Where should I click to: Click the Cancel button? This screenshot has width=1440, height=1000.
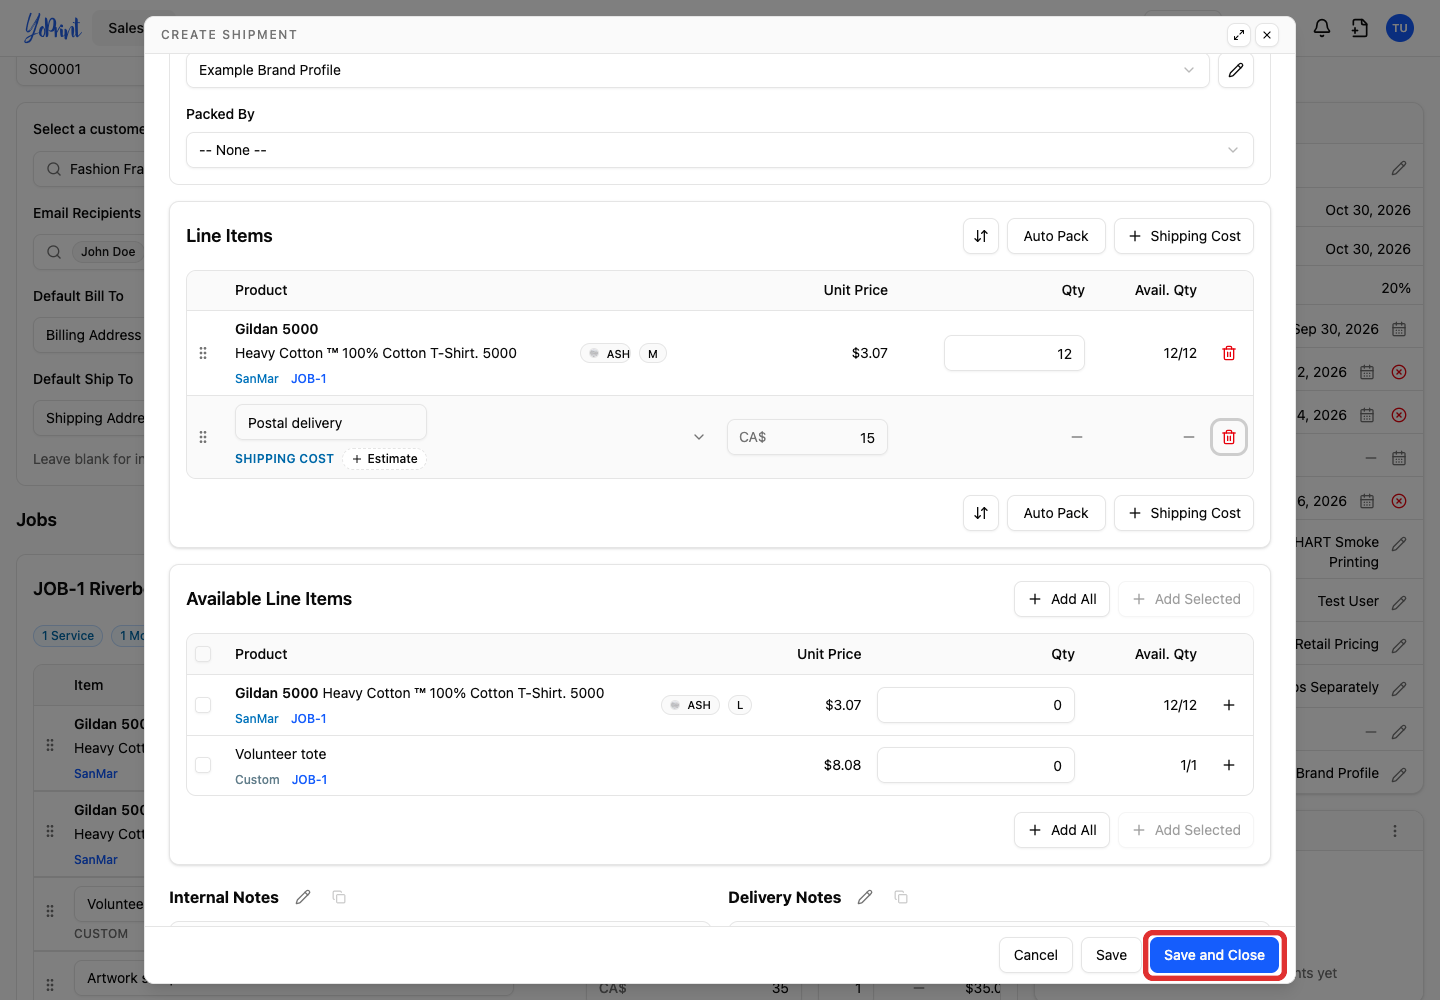(x=1036, y=955)
